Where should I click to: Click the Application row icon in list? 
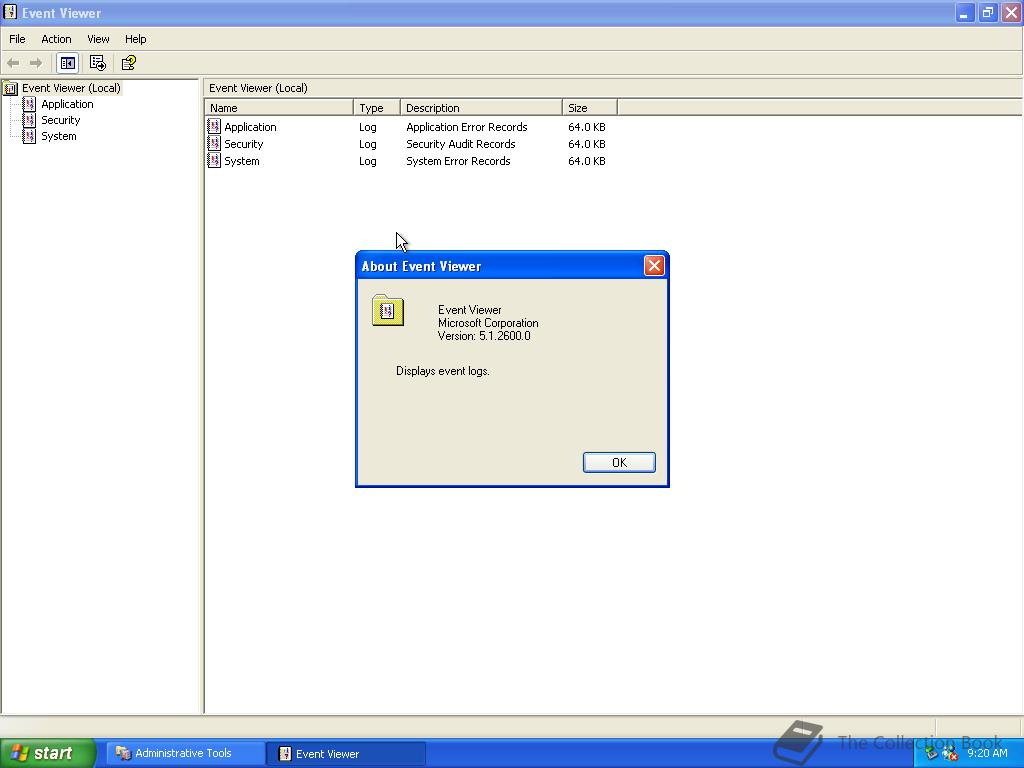pyautogui.click(x=214, y=126)
